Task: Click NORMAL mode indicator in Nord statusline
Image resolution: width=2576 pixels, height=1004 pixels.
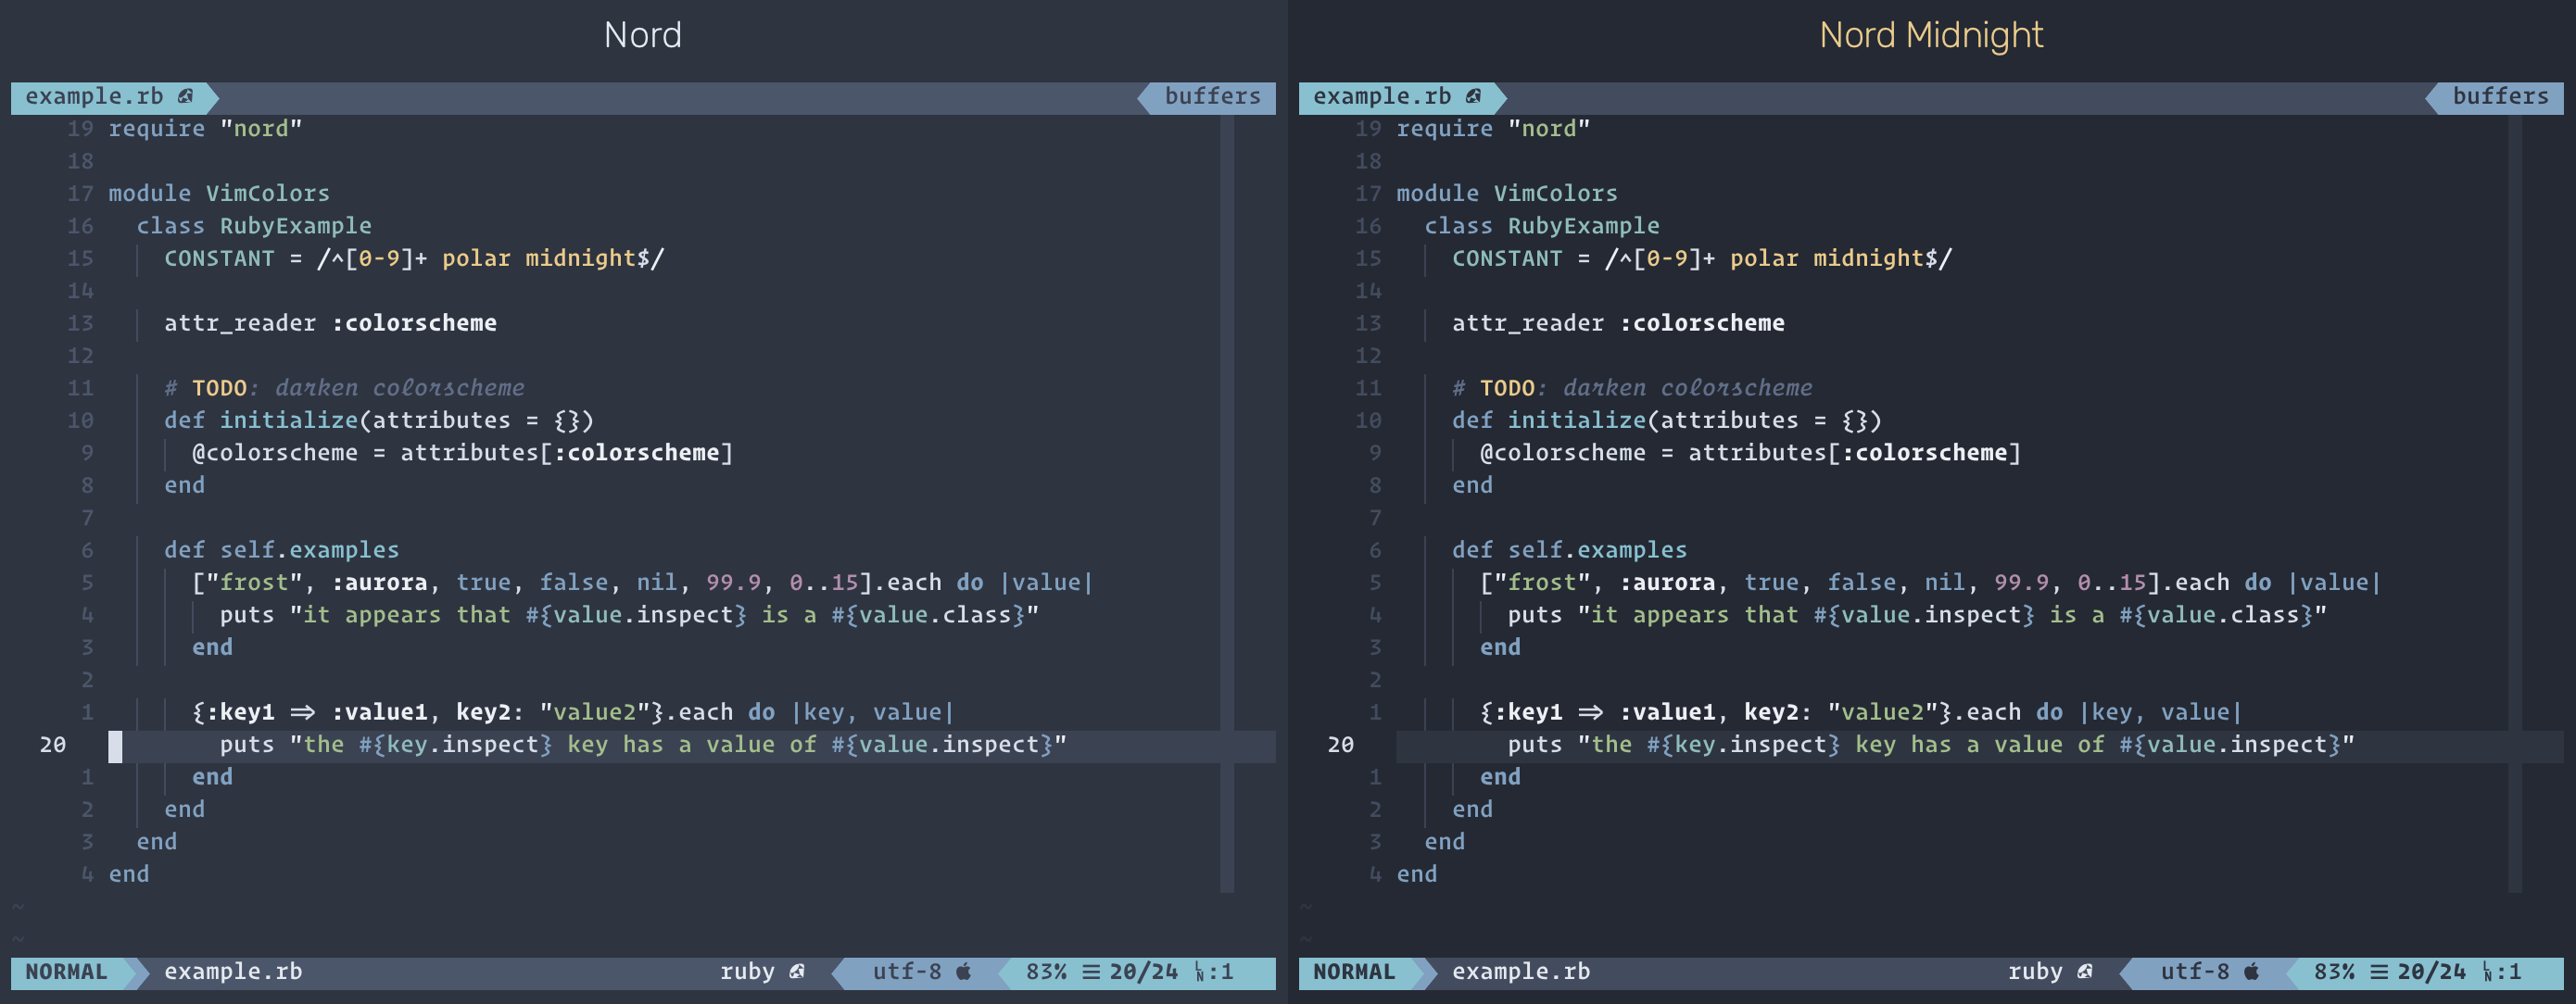Action: click(66, 972)
